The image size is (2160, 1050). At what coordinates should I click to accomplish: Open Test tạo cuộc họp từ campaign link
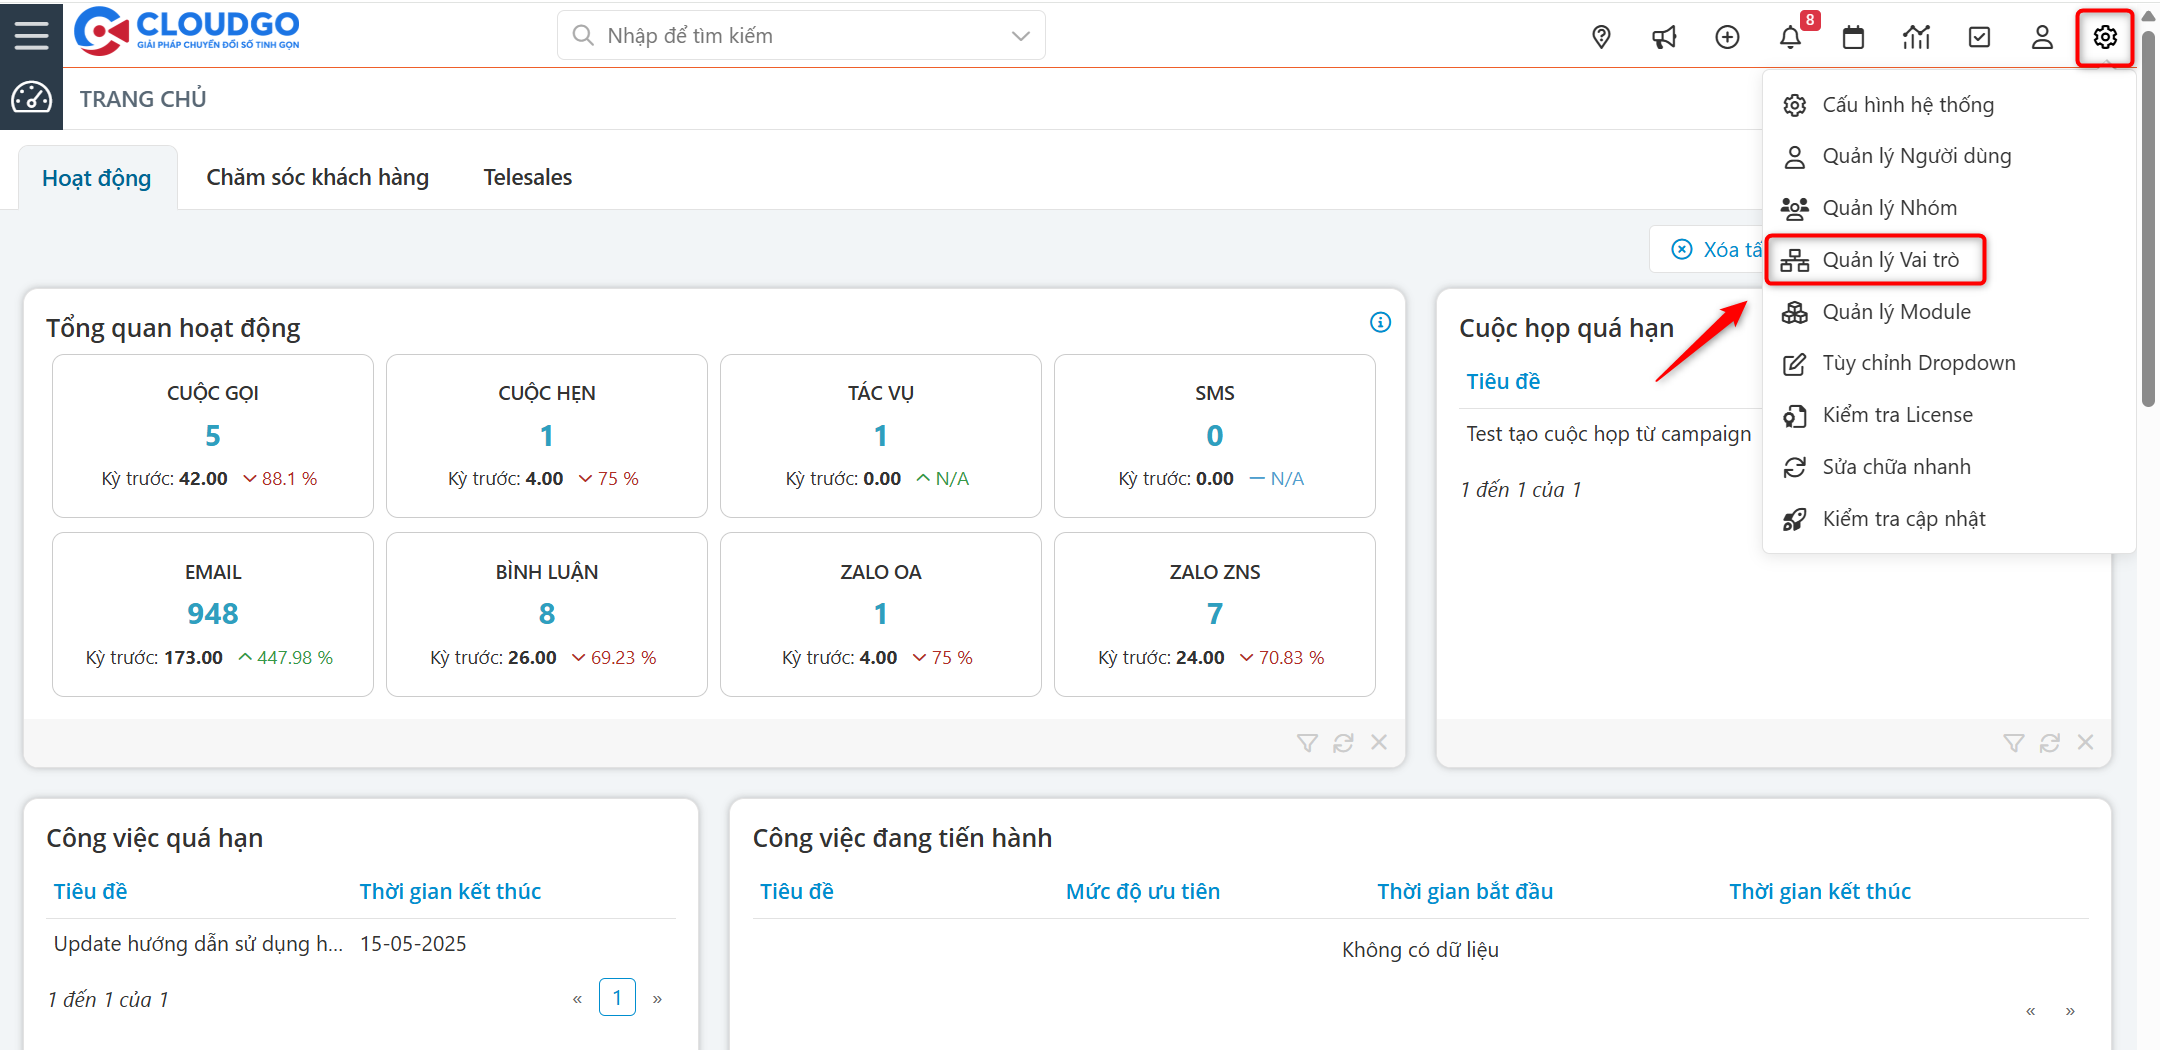(x=1608, y=434)
